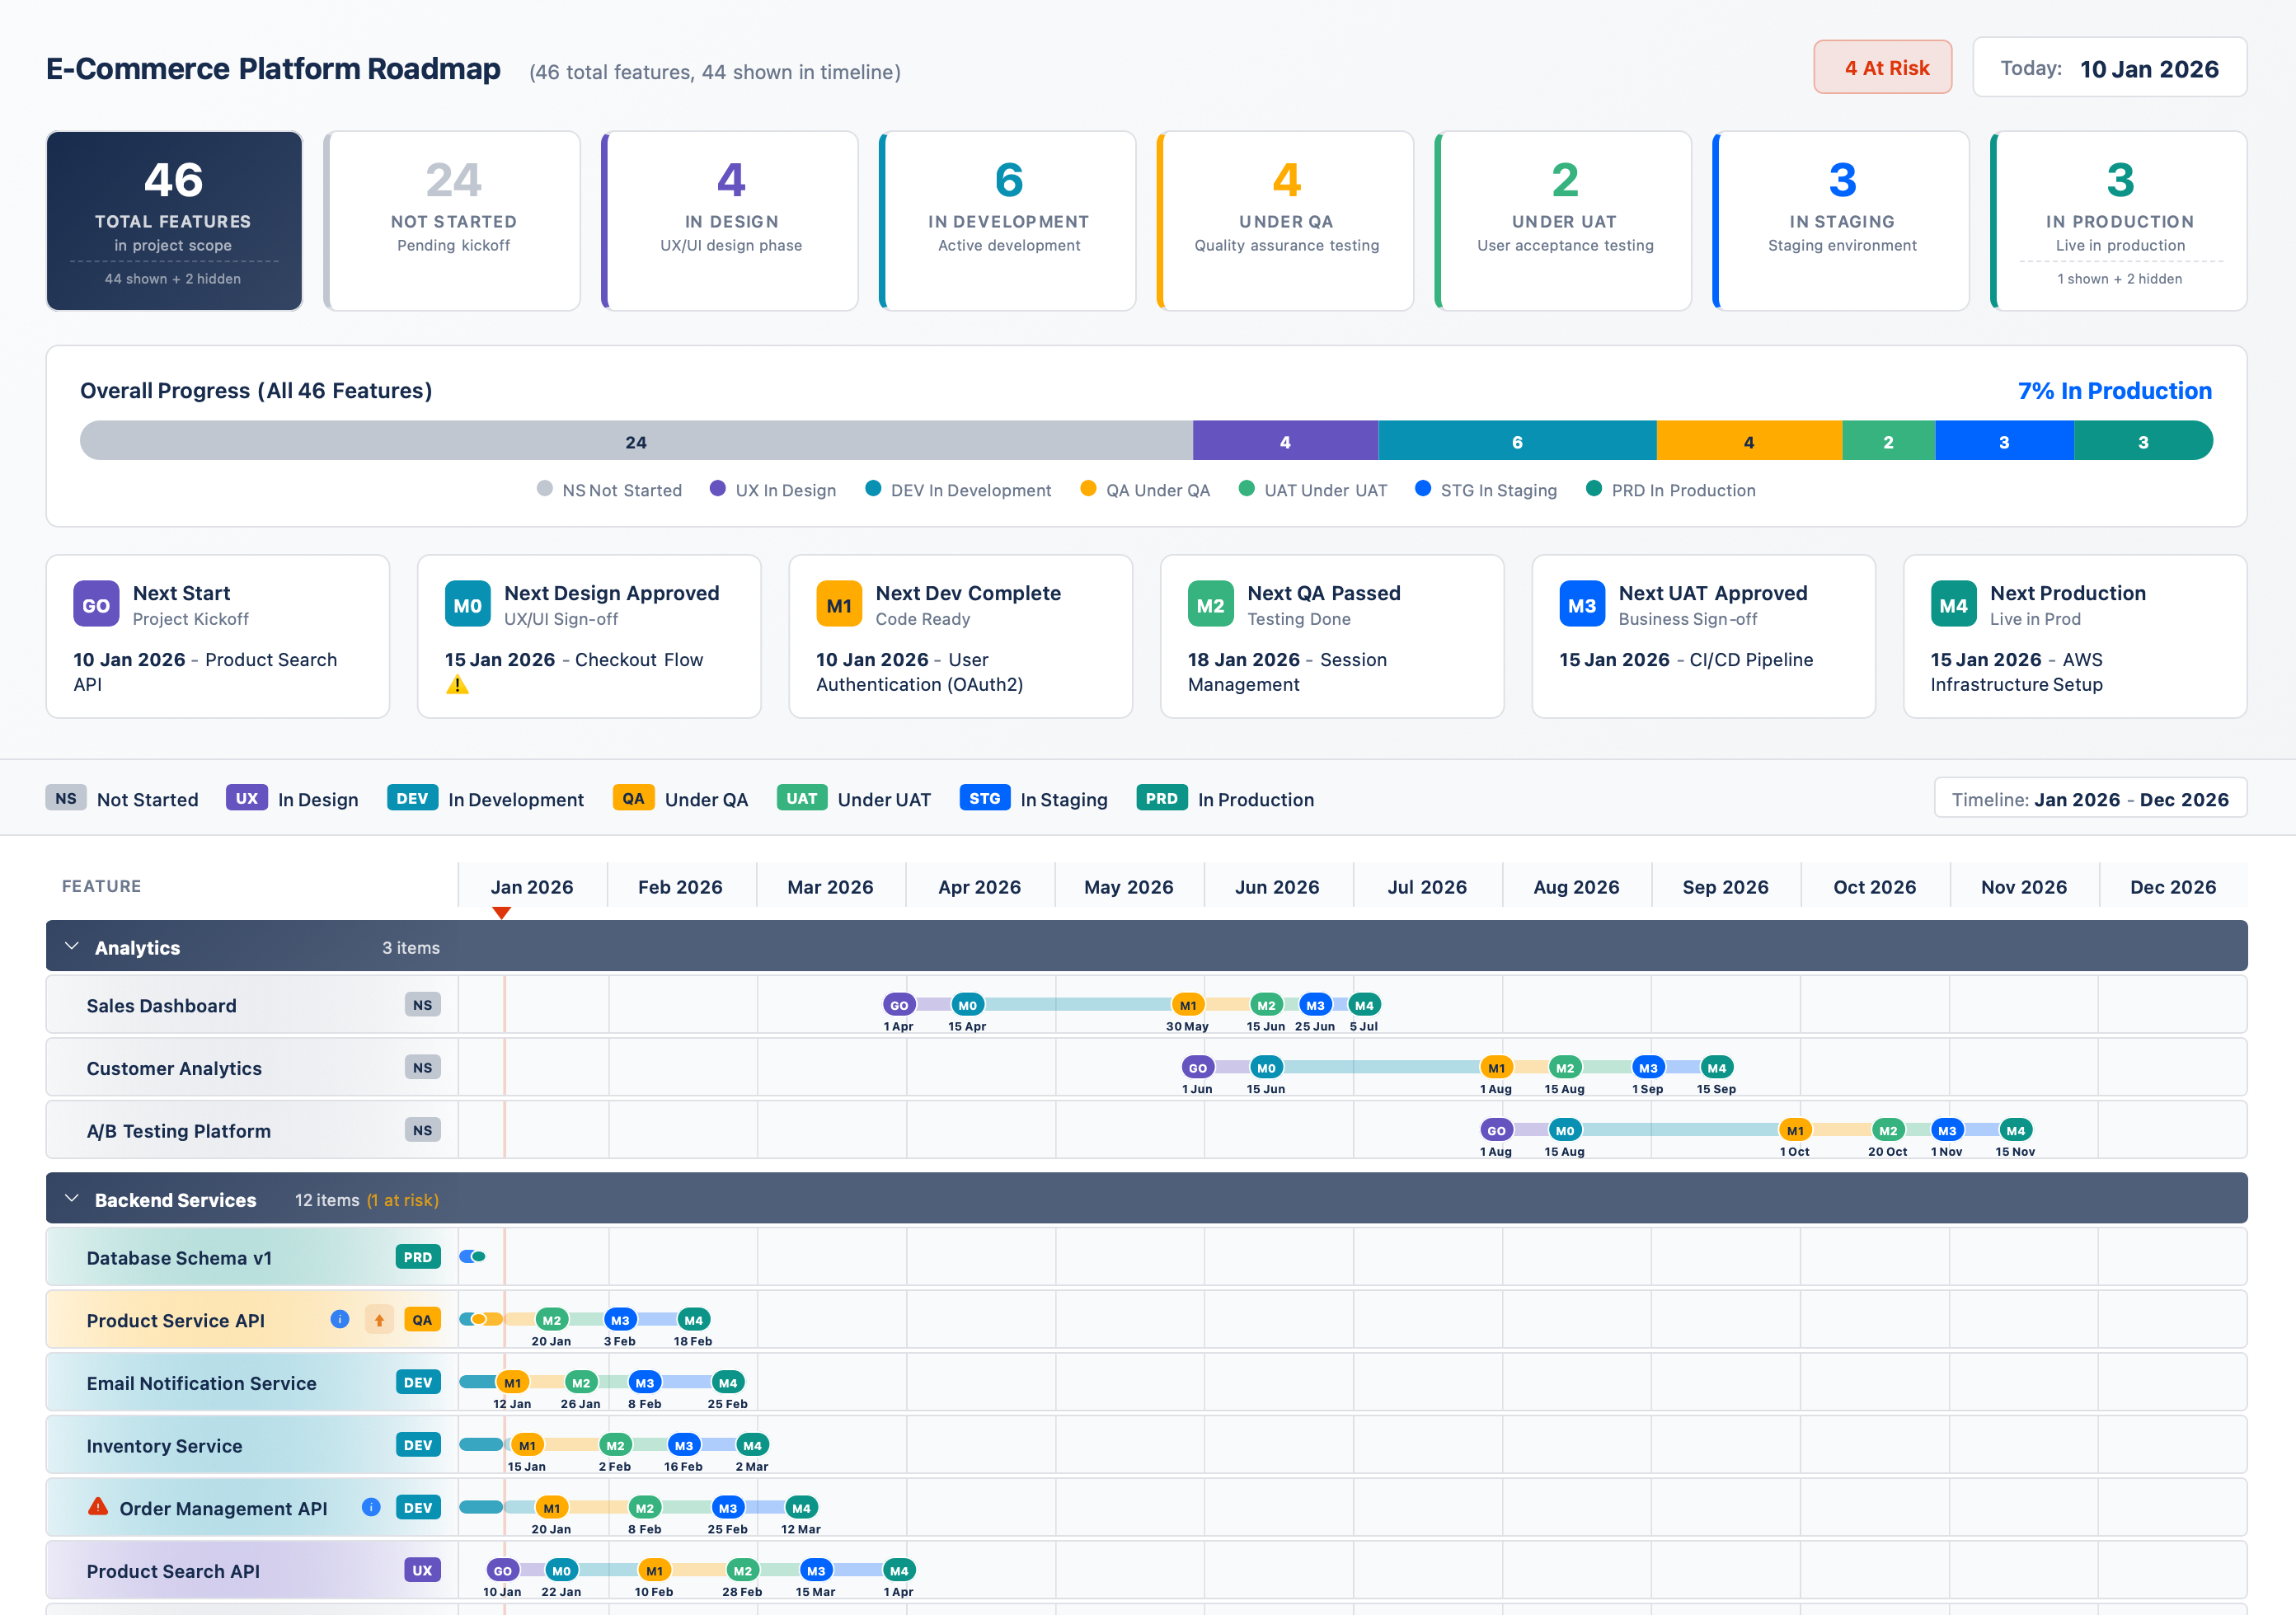Select the Feb 2026 month header
The width and height of the screenshot is (2296, 1615).
coord(681,886)
